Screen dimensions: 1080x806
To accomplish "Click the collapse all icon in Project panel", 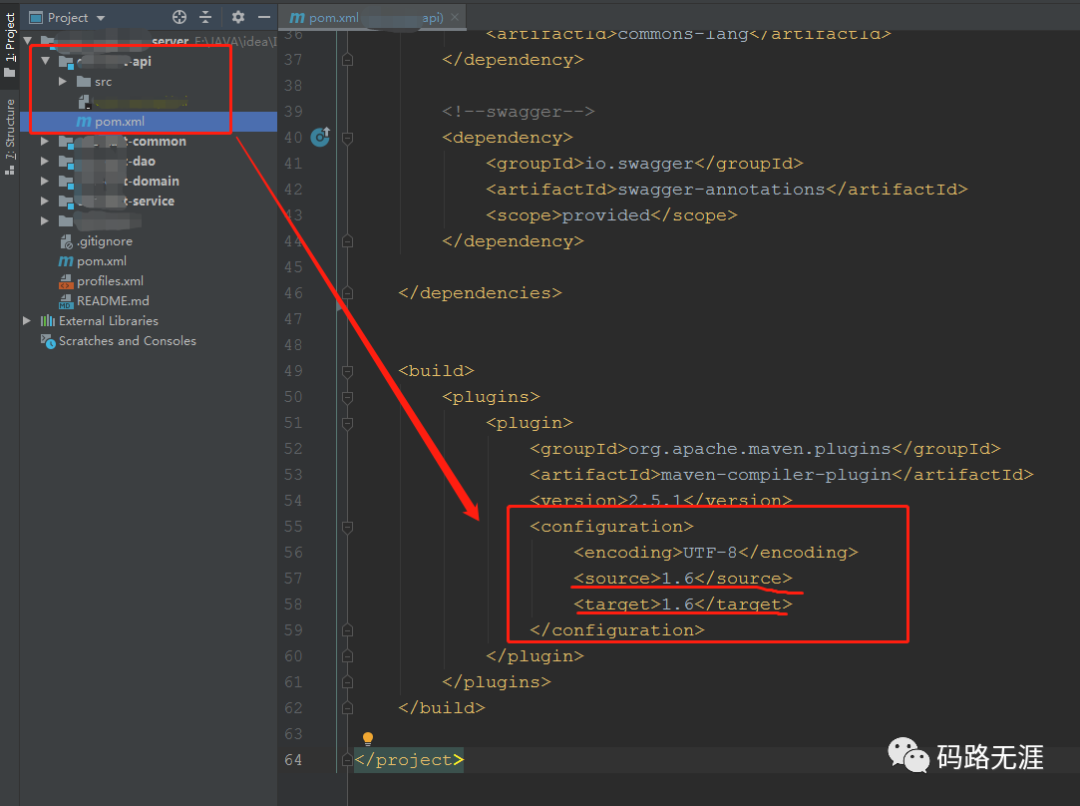I will point(205,17).
